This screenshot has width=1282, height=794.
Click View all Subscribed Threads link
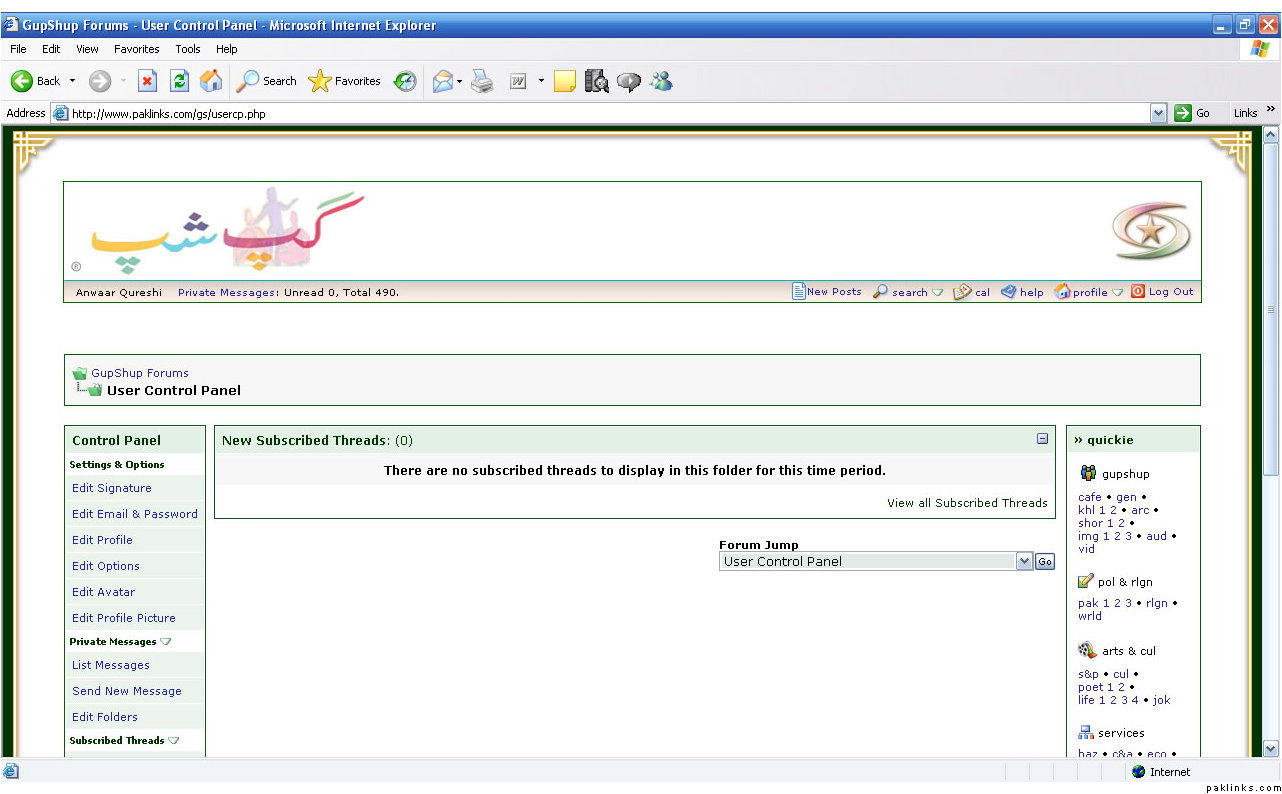tap(967, 503)
